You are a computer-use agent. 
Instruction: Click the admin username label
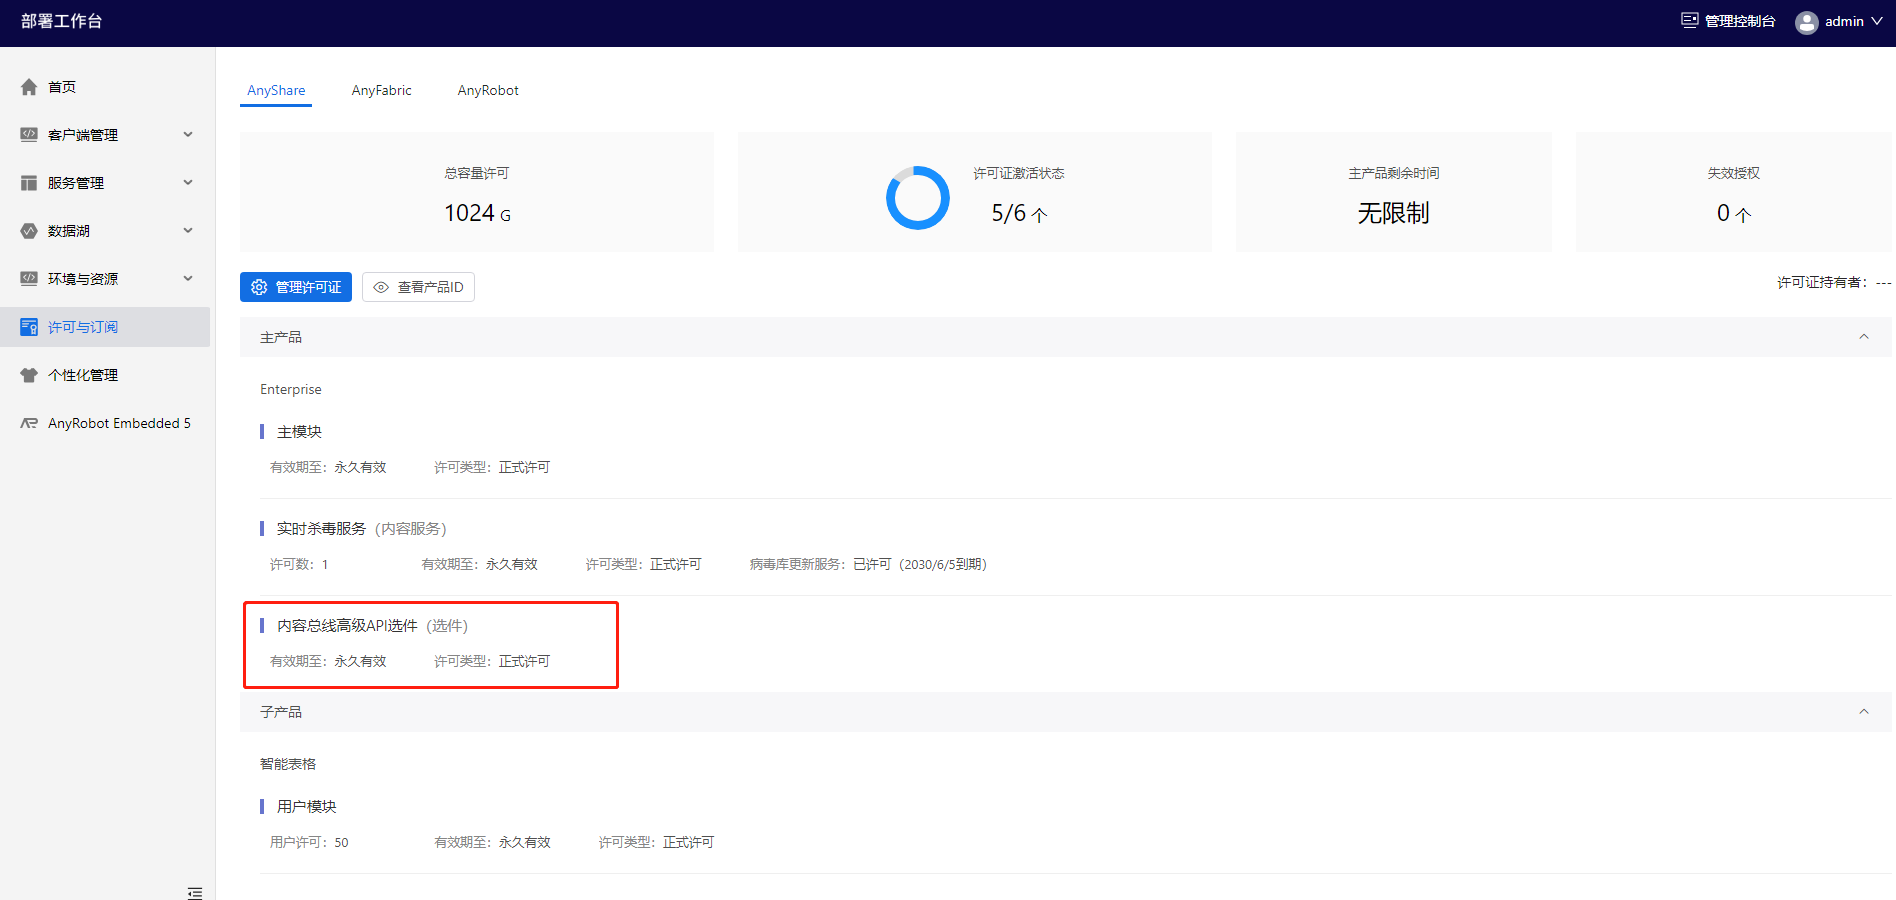1844,21
